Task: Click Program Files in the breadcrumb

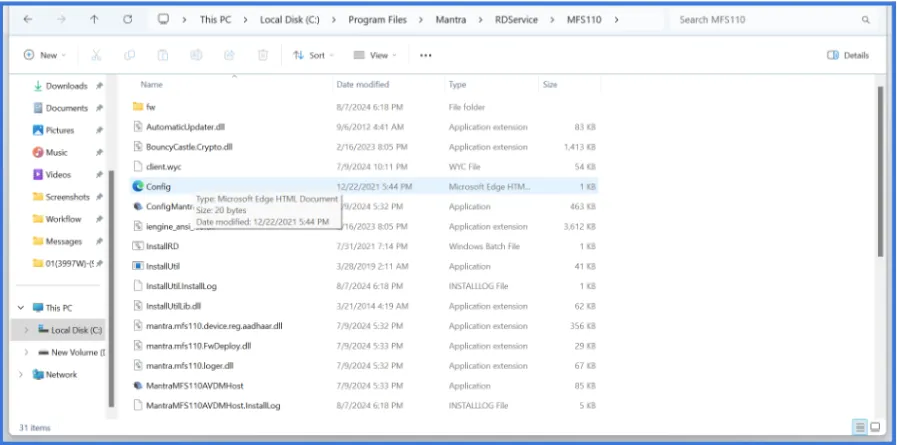Action: (x=378, y=20)
